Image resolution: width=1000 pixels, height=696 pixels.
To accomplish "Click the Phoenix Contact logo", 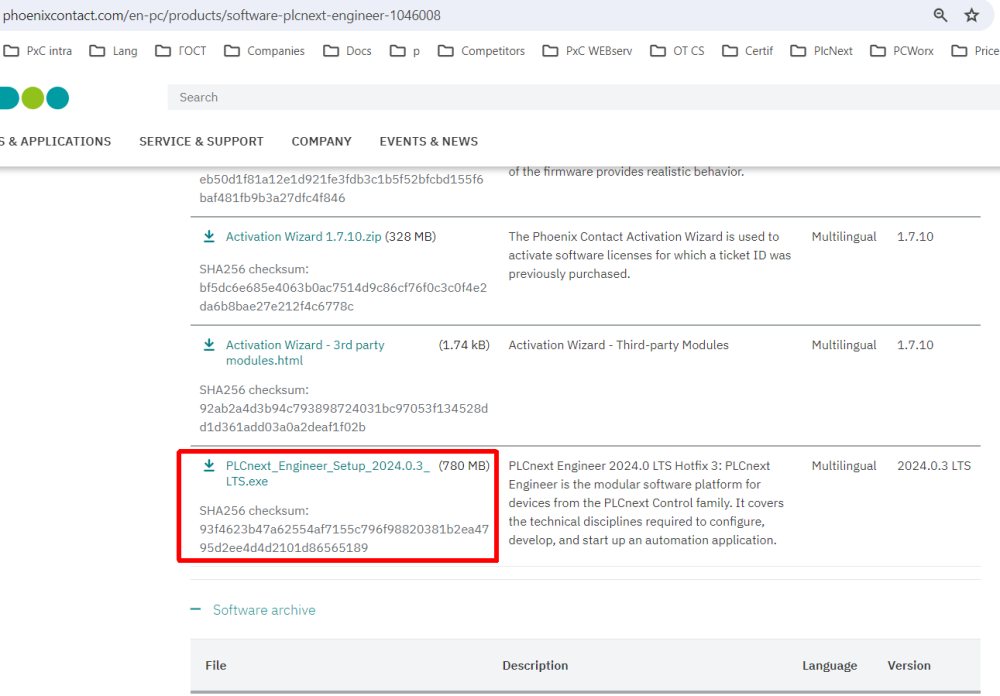I will point(34,98).
